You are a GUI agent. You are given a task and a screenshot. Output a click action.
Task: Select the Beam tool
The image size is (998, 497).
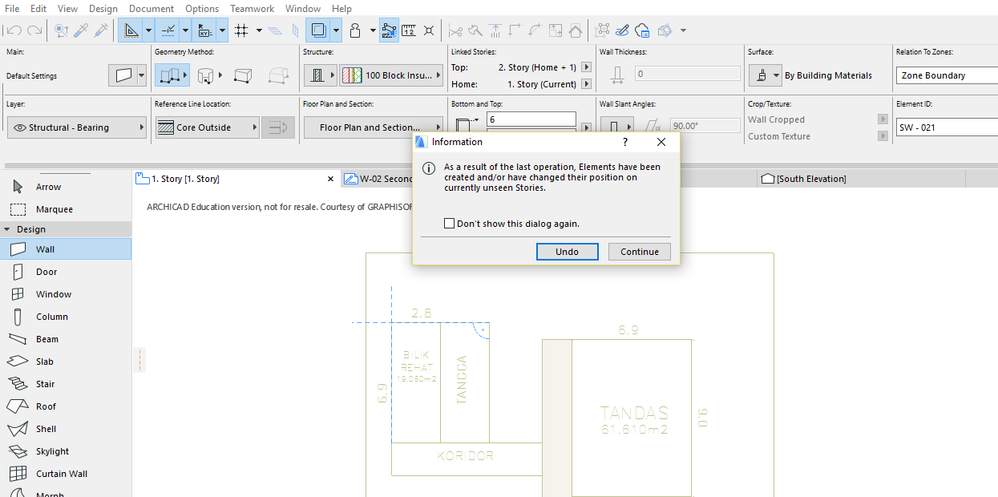[66, 339]
